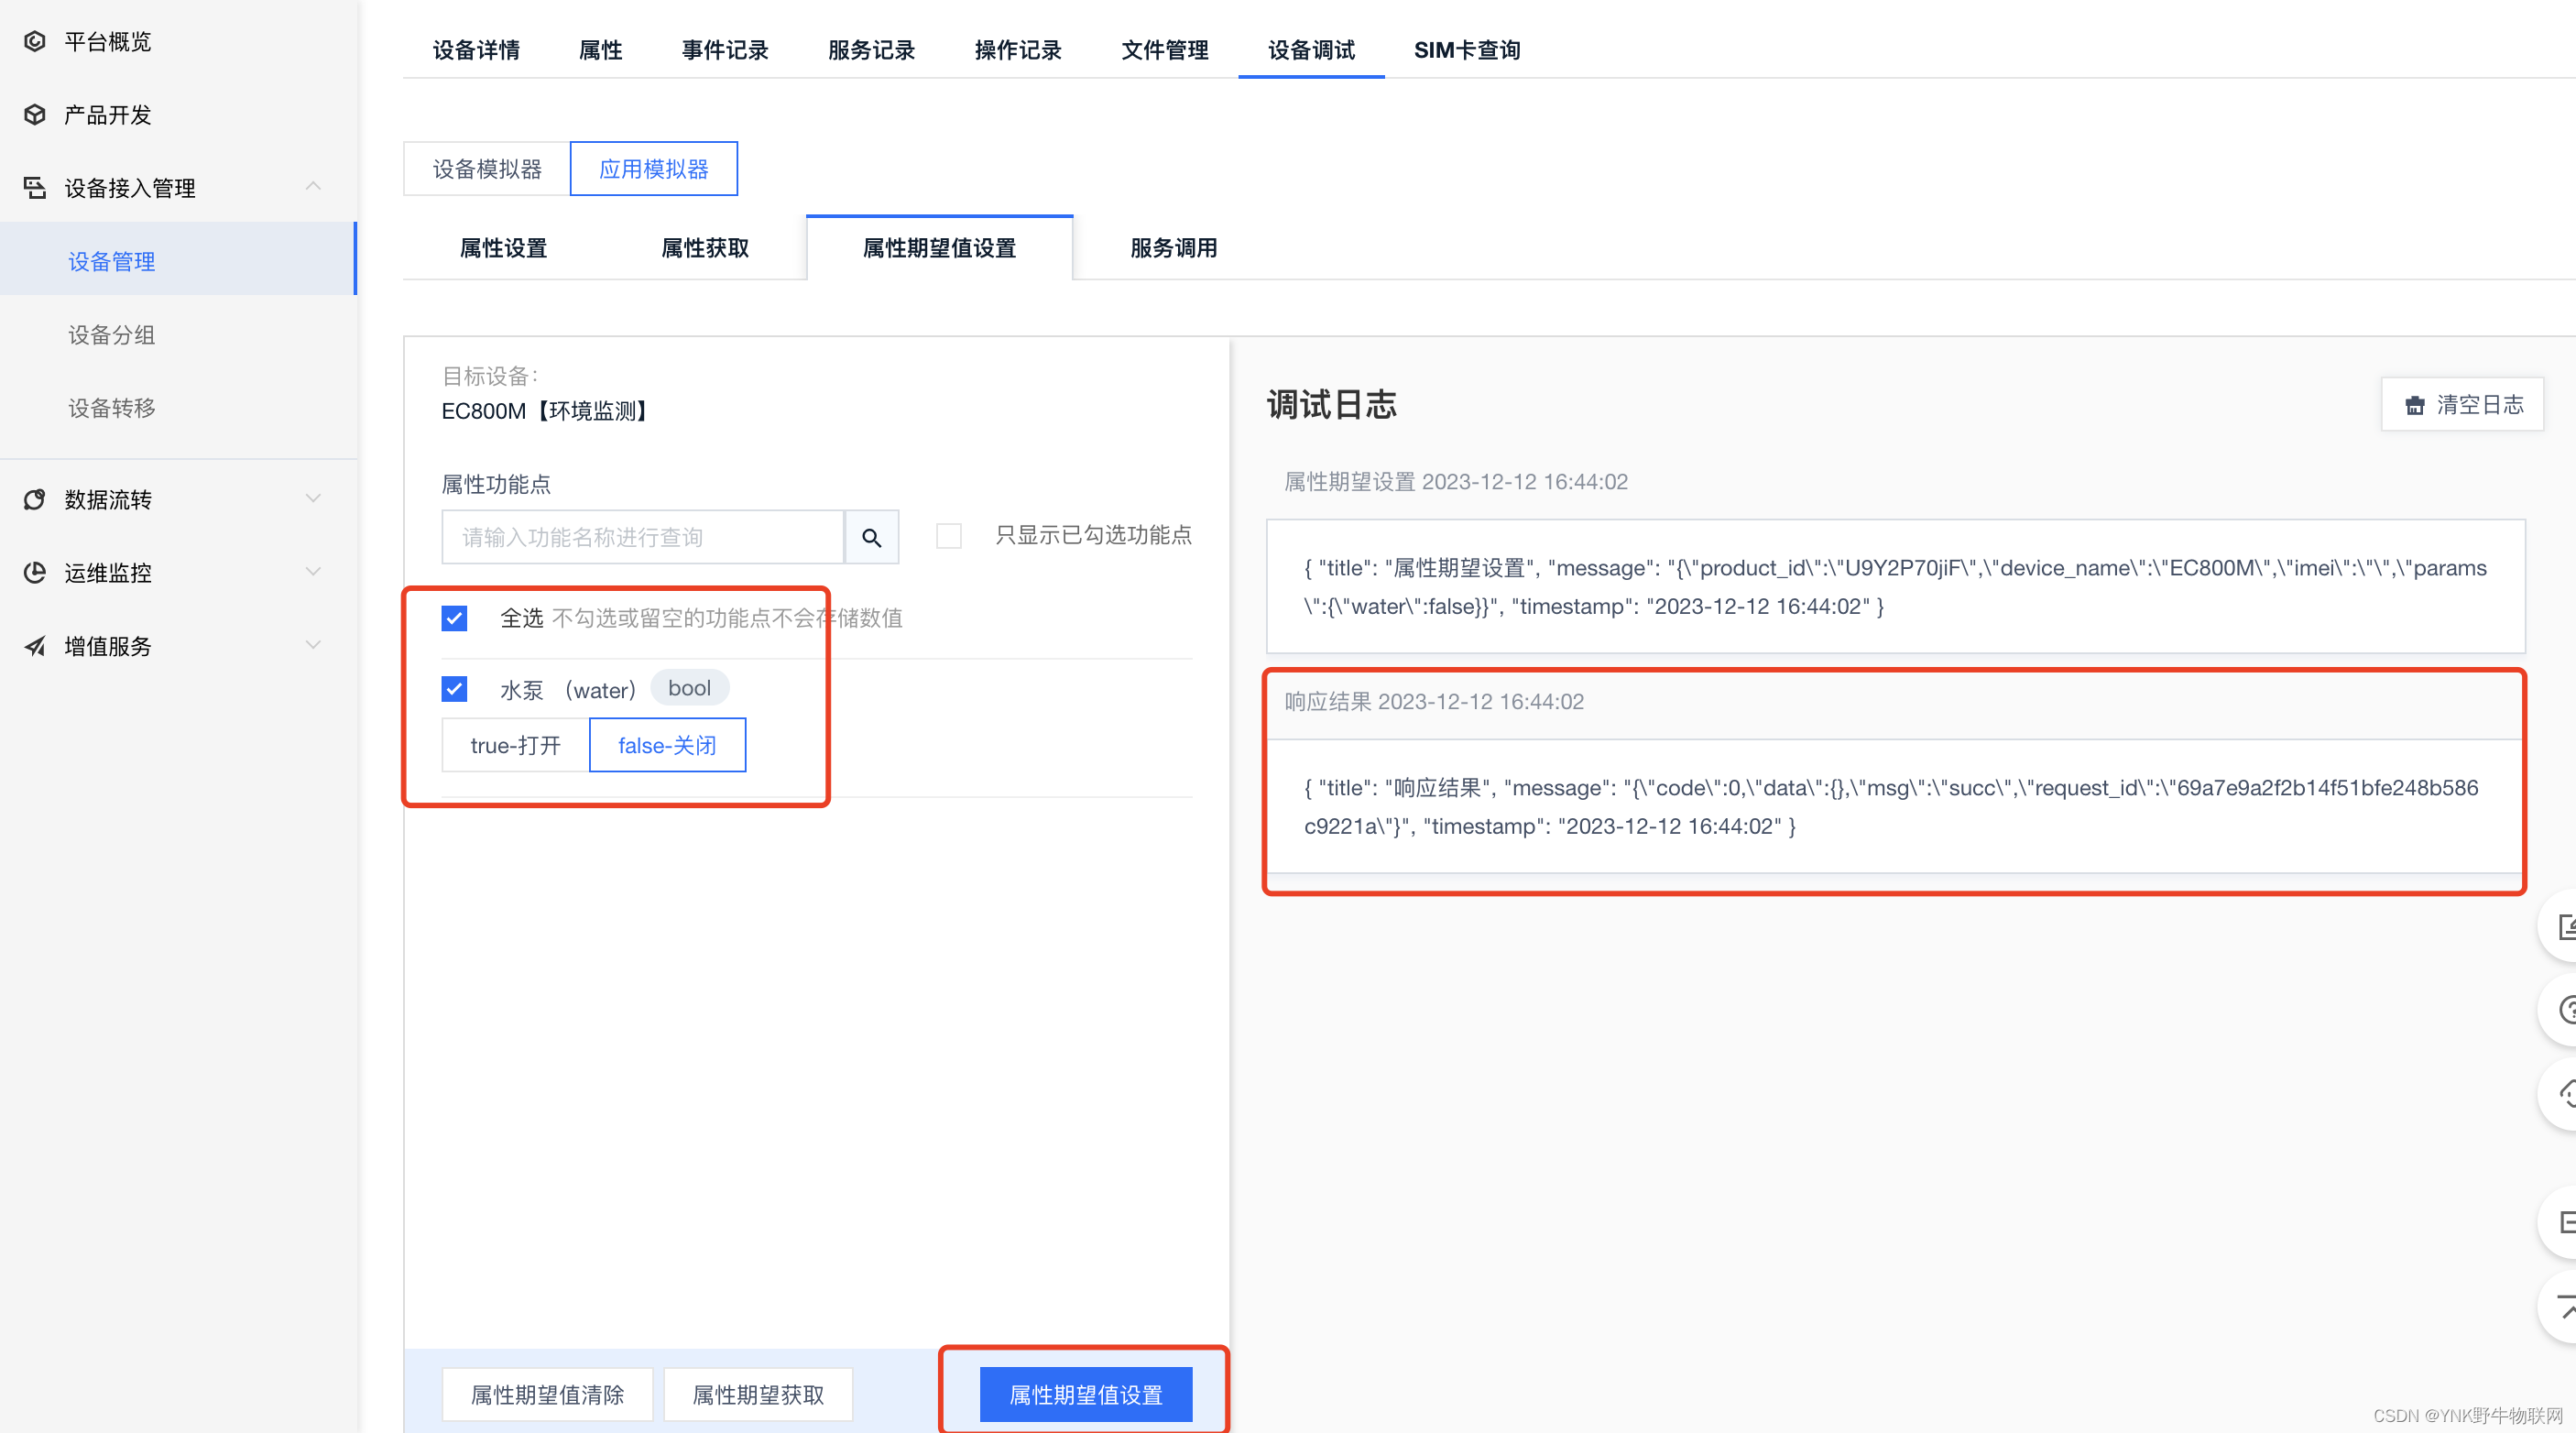Collapse the 设备接入管理 menu chevron
This screenshot has height=1433, width=2576.
[313, 187]
